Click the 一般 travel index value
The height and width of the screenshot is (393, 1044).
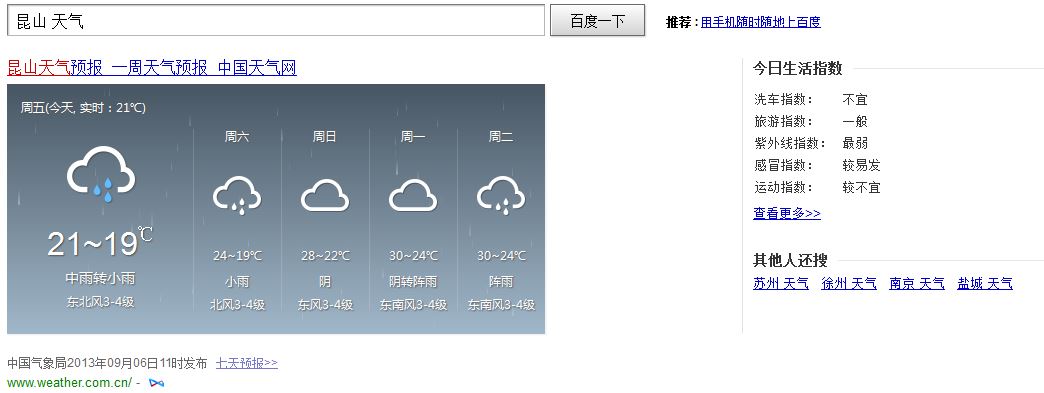coord(855,121)
